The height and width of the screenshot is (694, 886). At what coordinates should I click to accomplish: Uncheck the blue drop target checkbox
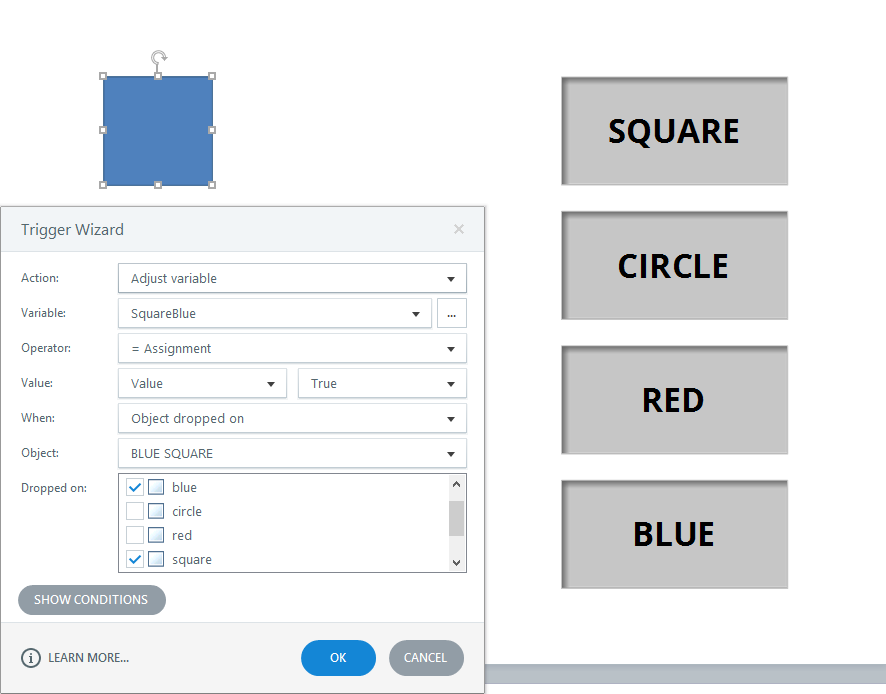(134, 487)
